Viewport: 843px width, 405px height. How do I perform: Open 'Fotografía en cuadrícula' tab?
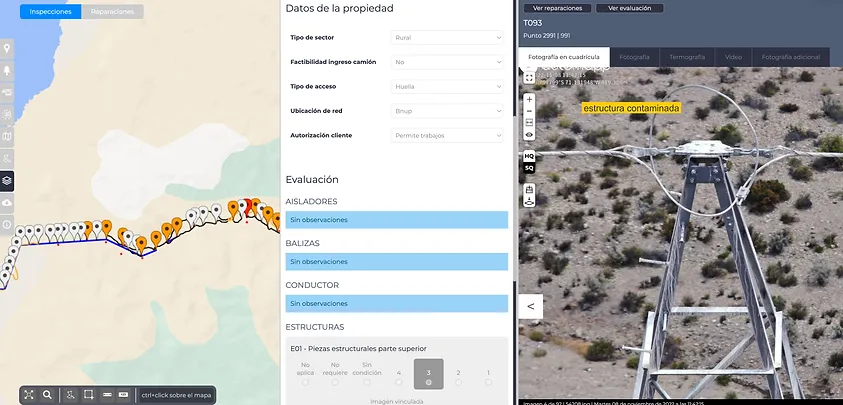tap(564, 56)
